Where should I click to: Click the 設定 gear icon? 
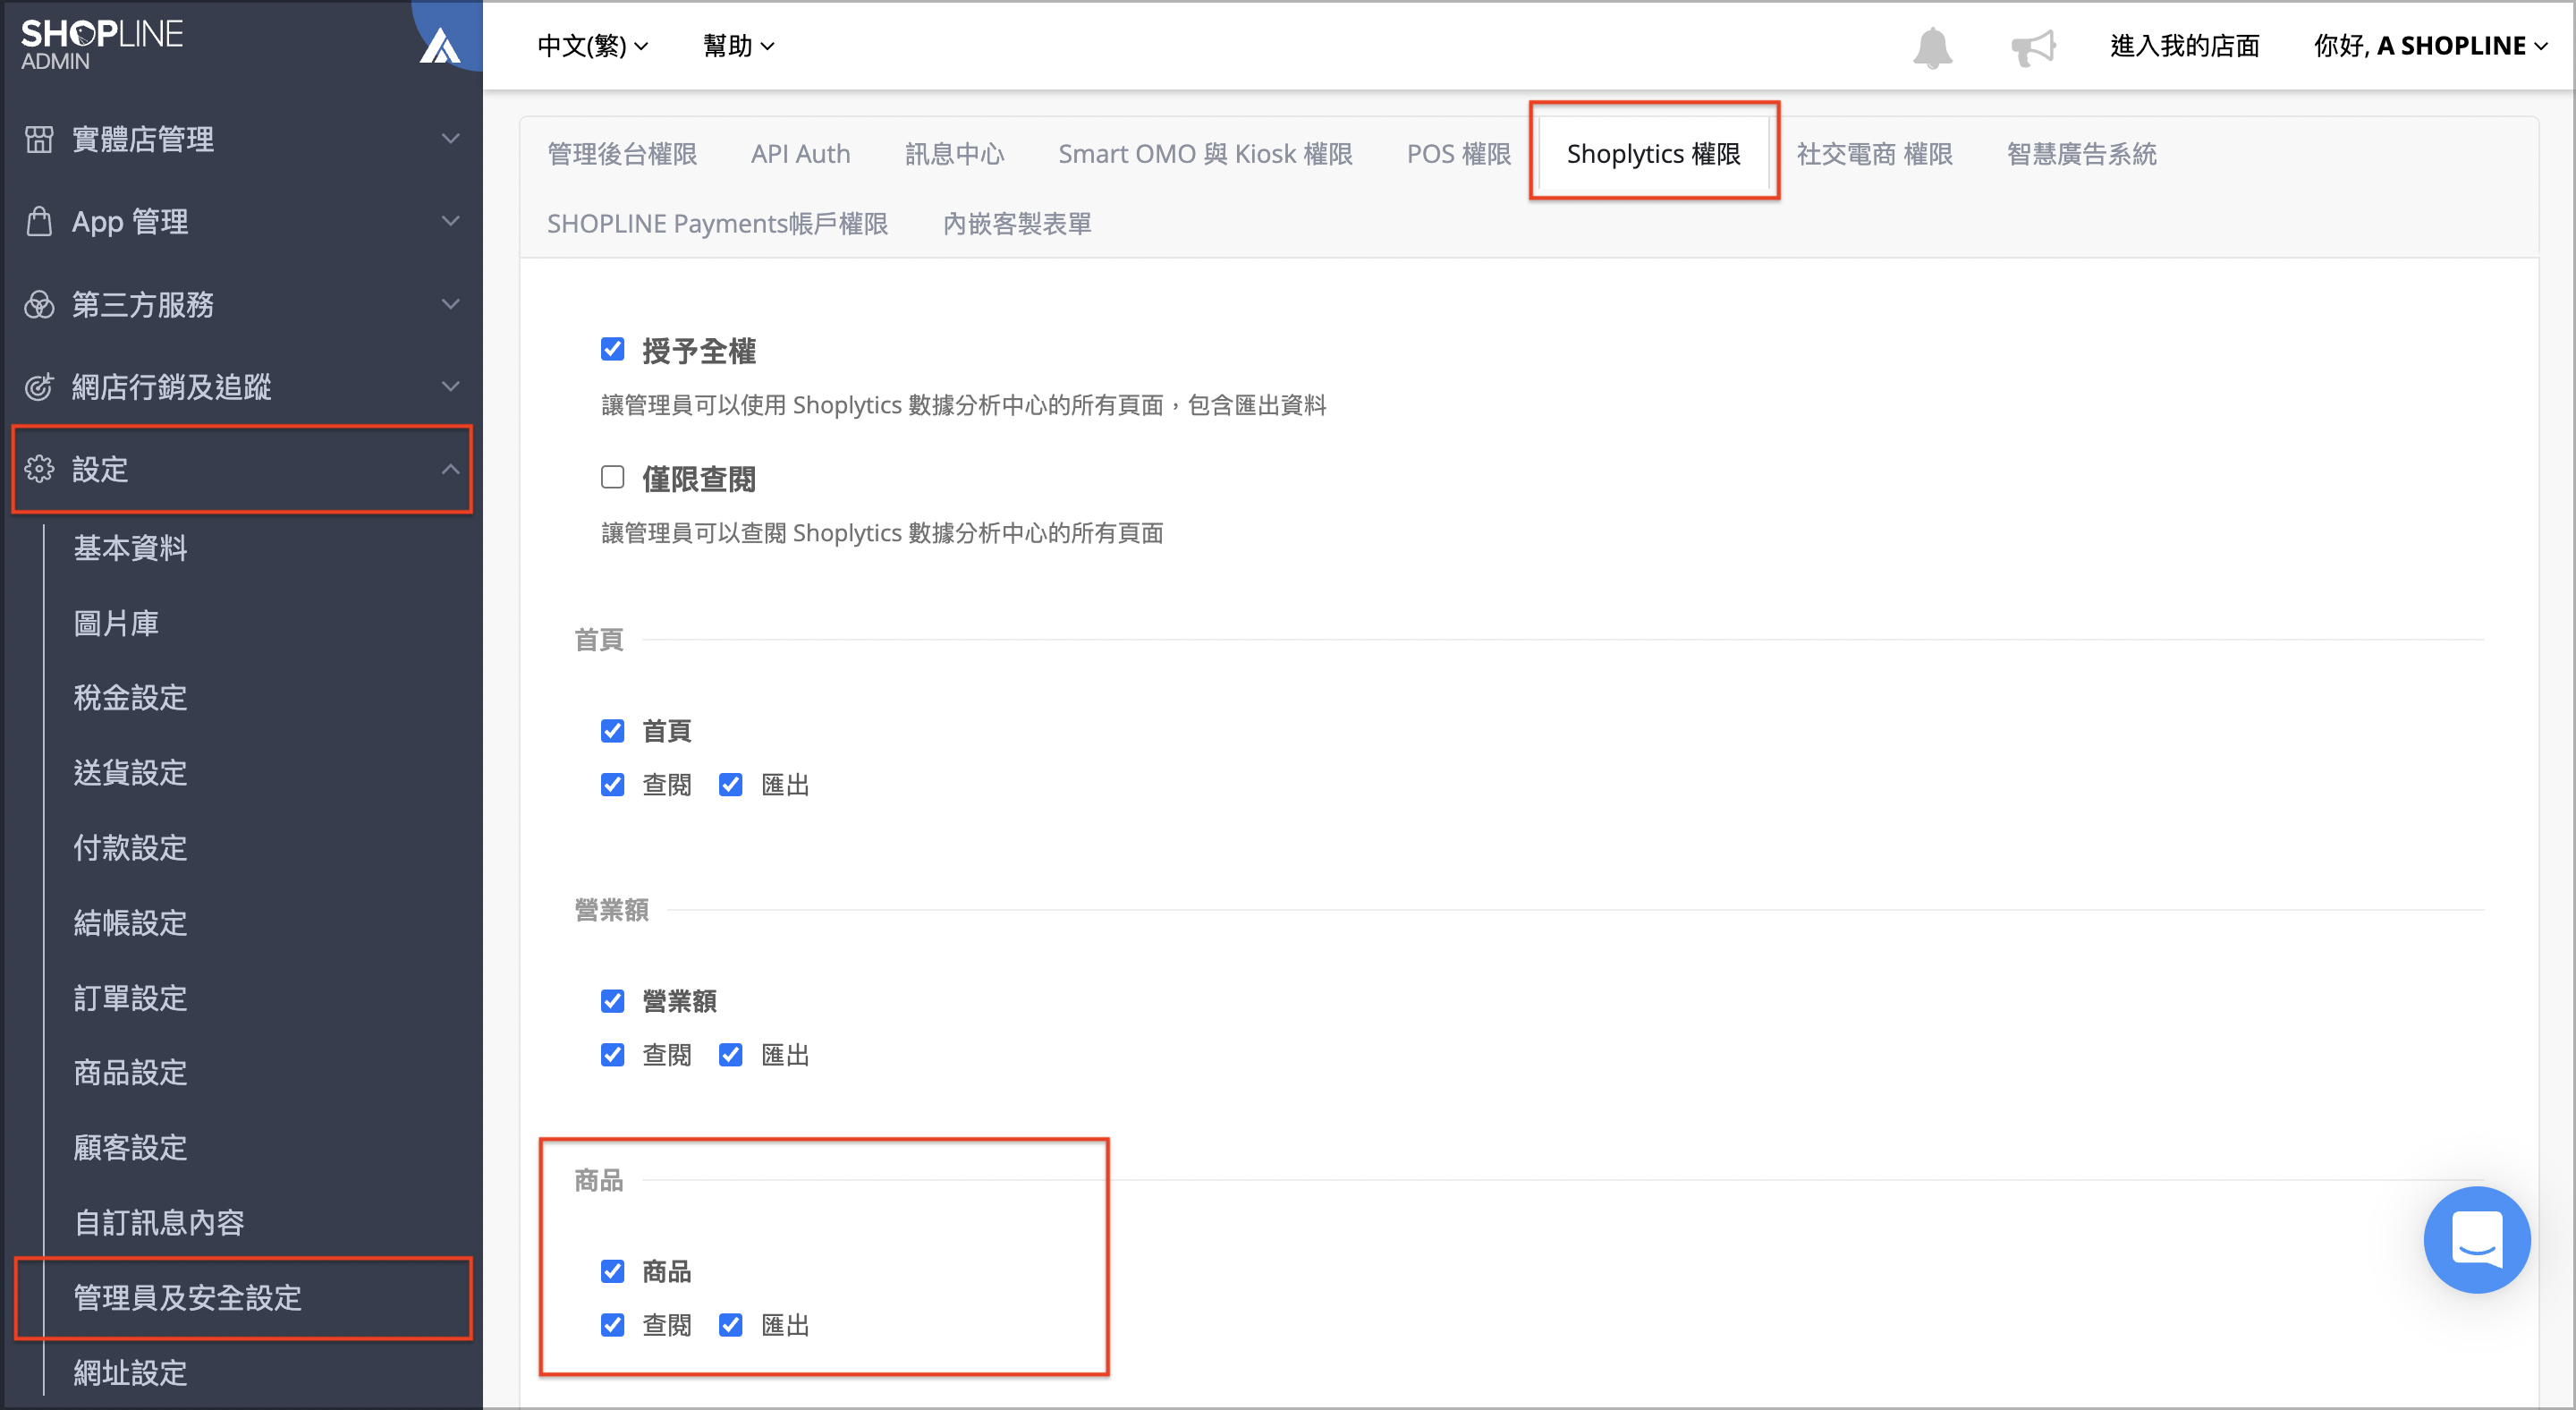point(39,469)
